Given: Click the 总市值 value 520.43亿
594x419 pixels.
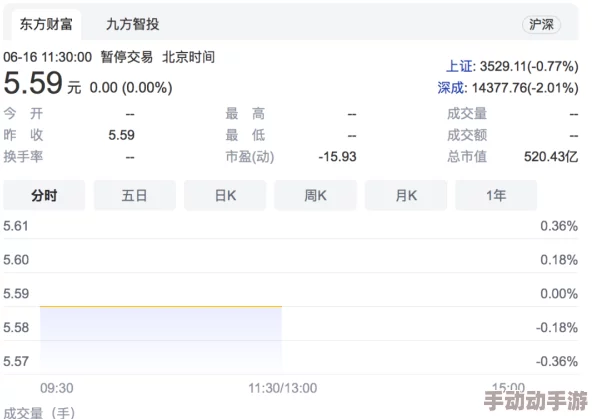Looking at the screenshot, I should point(551,156).
